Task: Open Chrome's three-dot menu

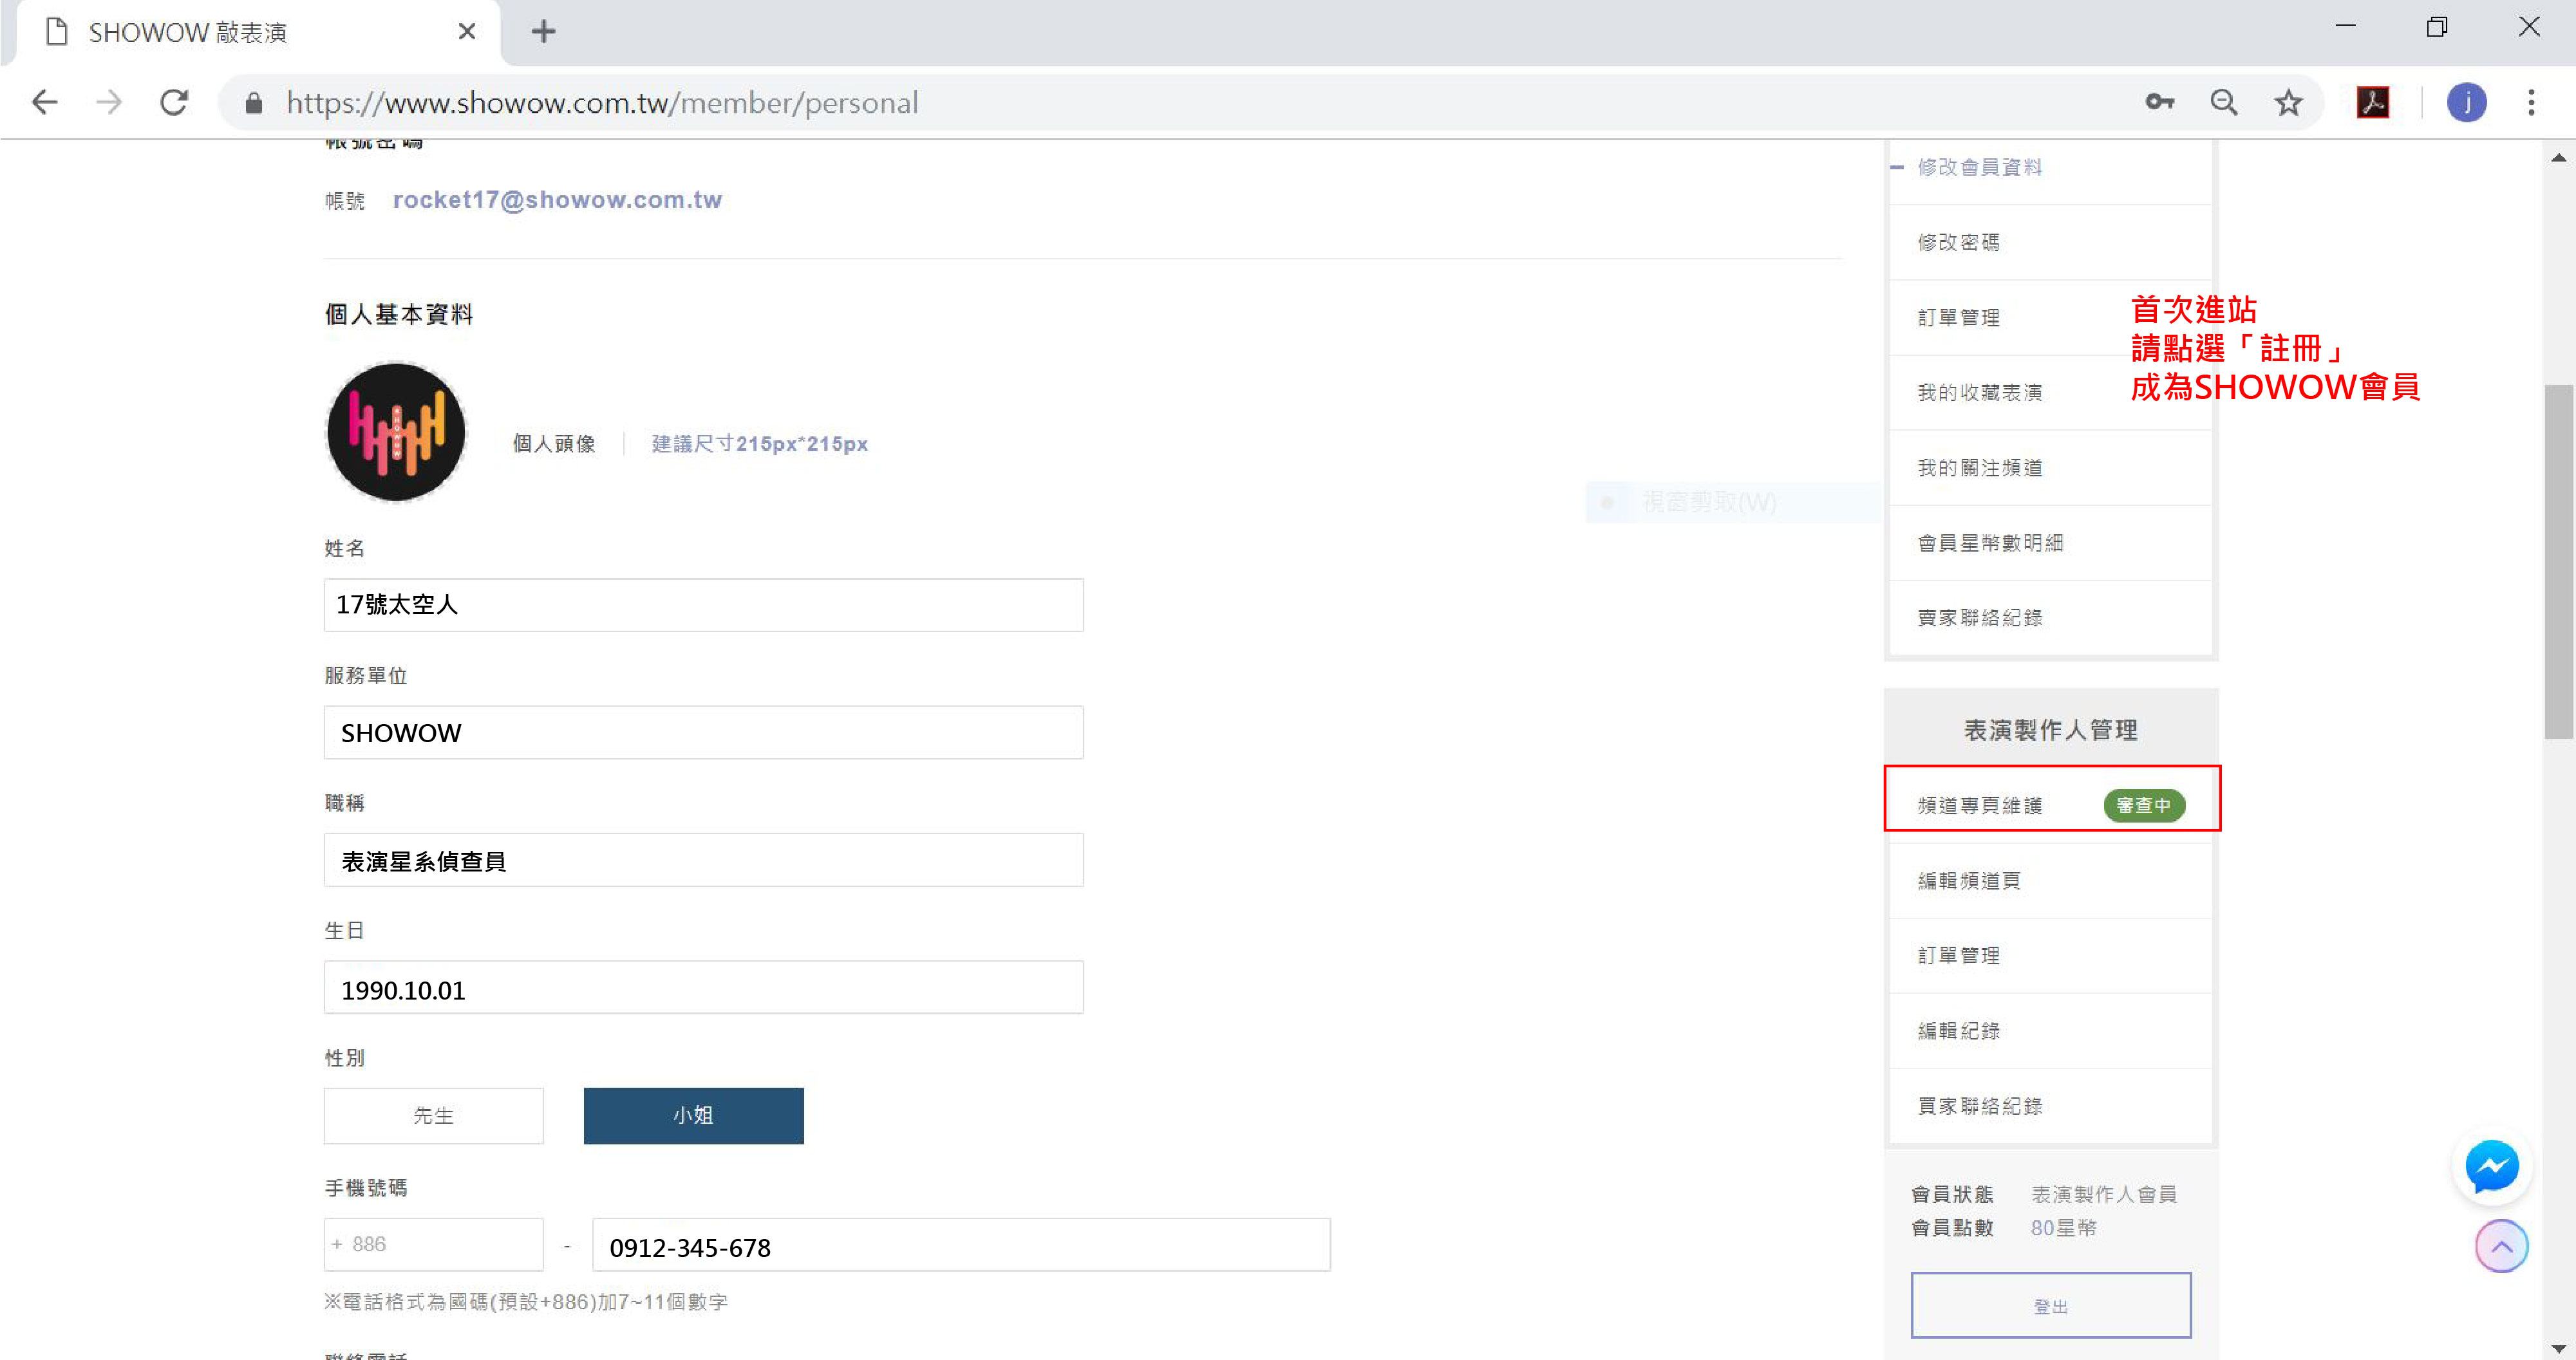Action: [2532, 102]
